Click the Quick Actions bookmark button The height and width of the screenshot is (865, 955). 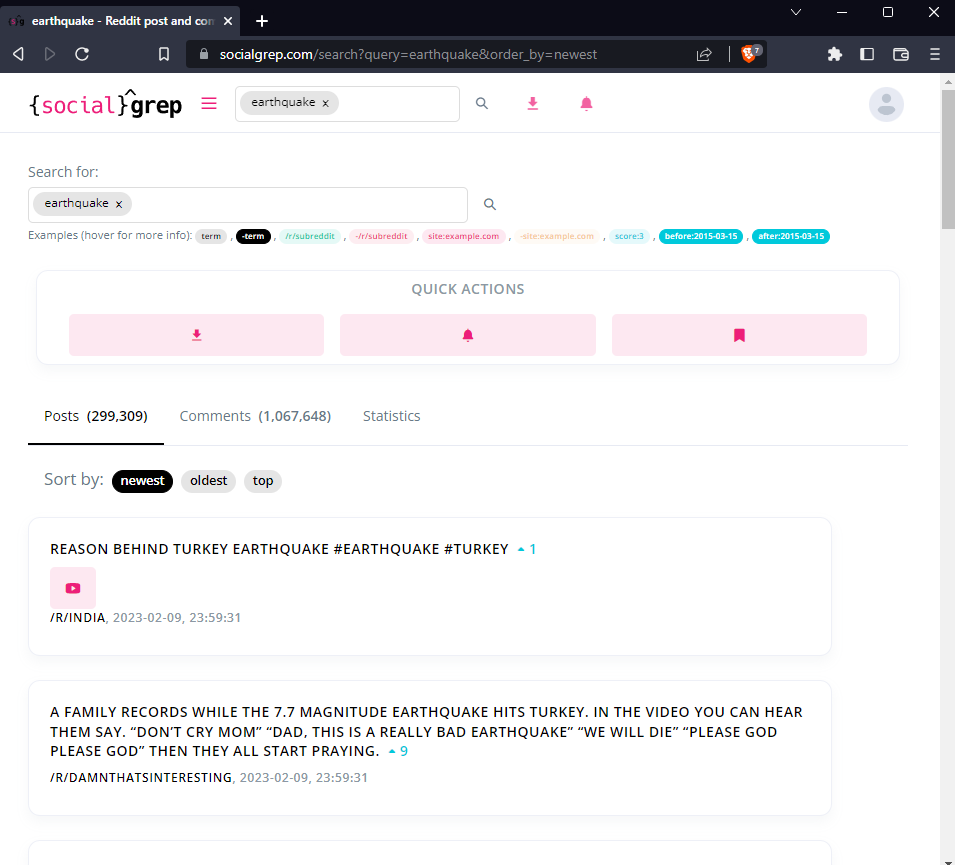pos(739,335)
